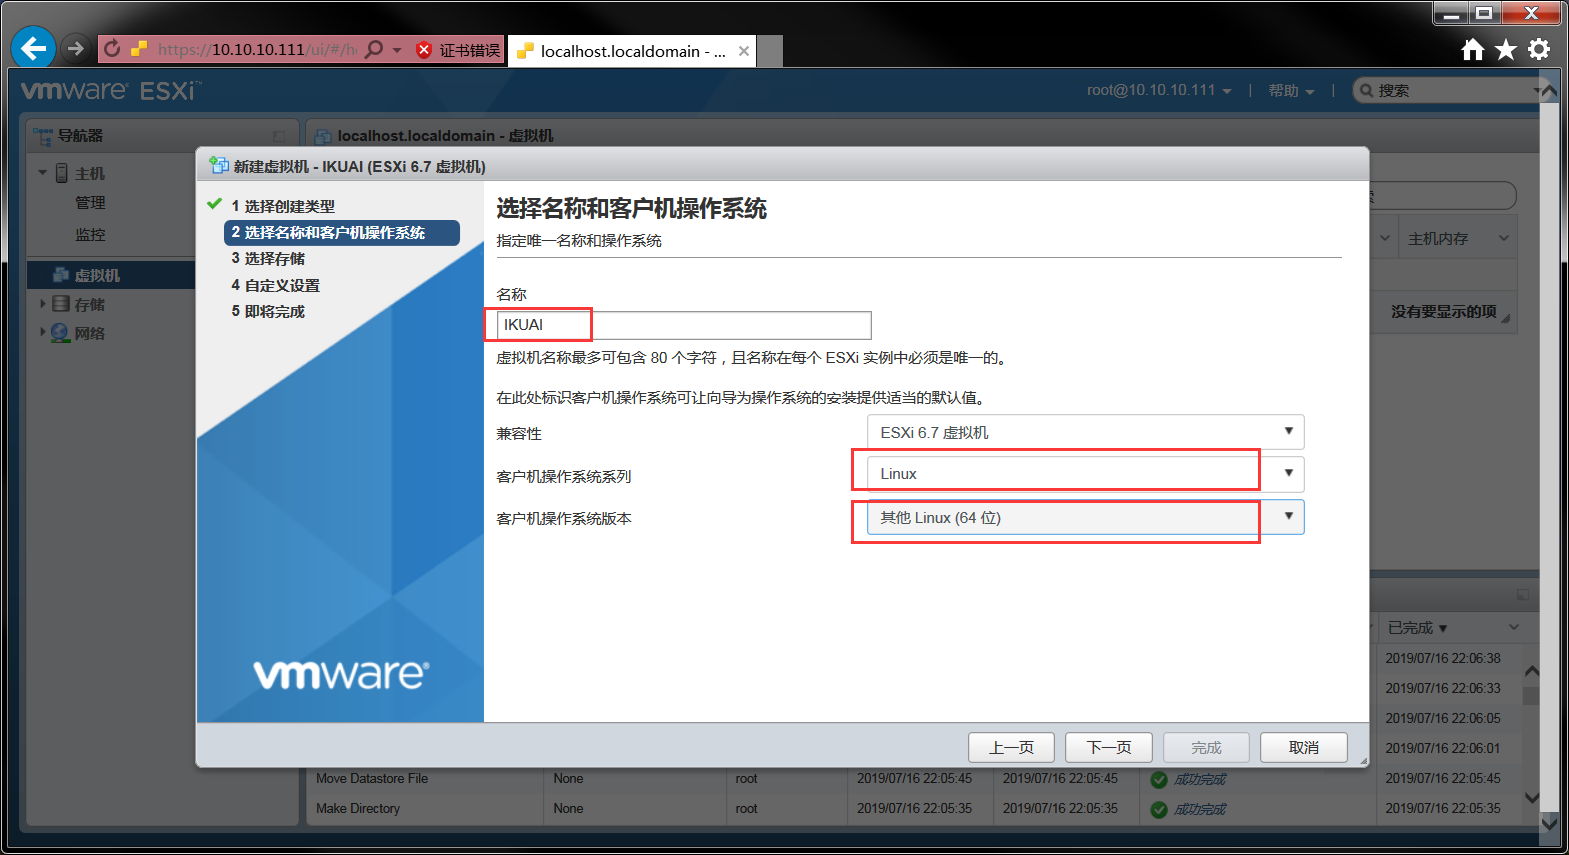Open the 客户机操作系统版本 dropdown
The image size is (1569, 855).
[x=1085, y=518]
